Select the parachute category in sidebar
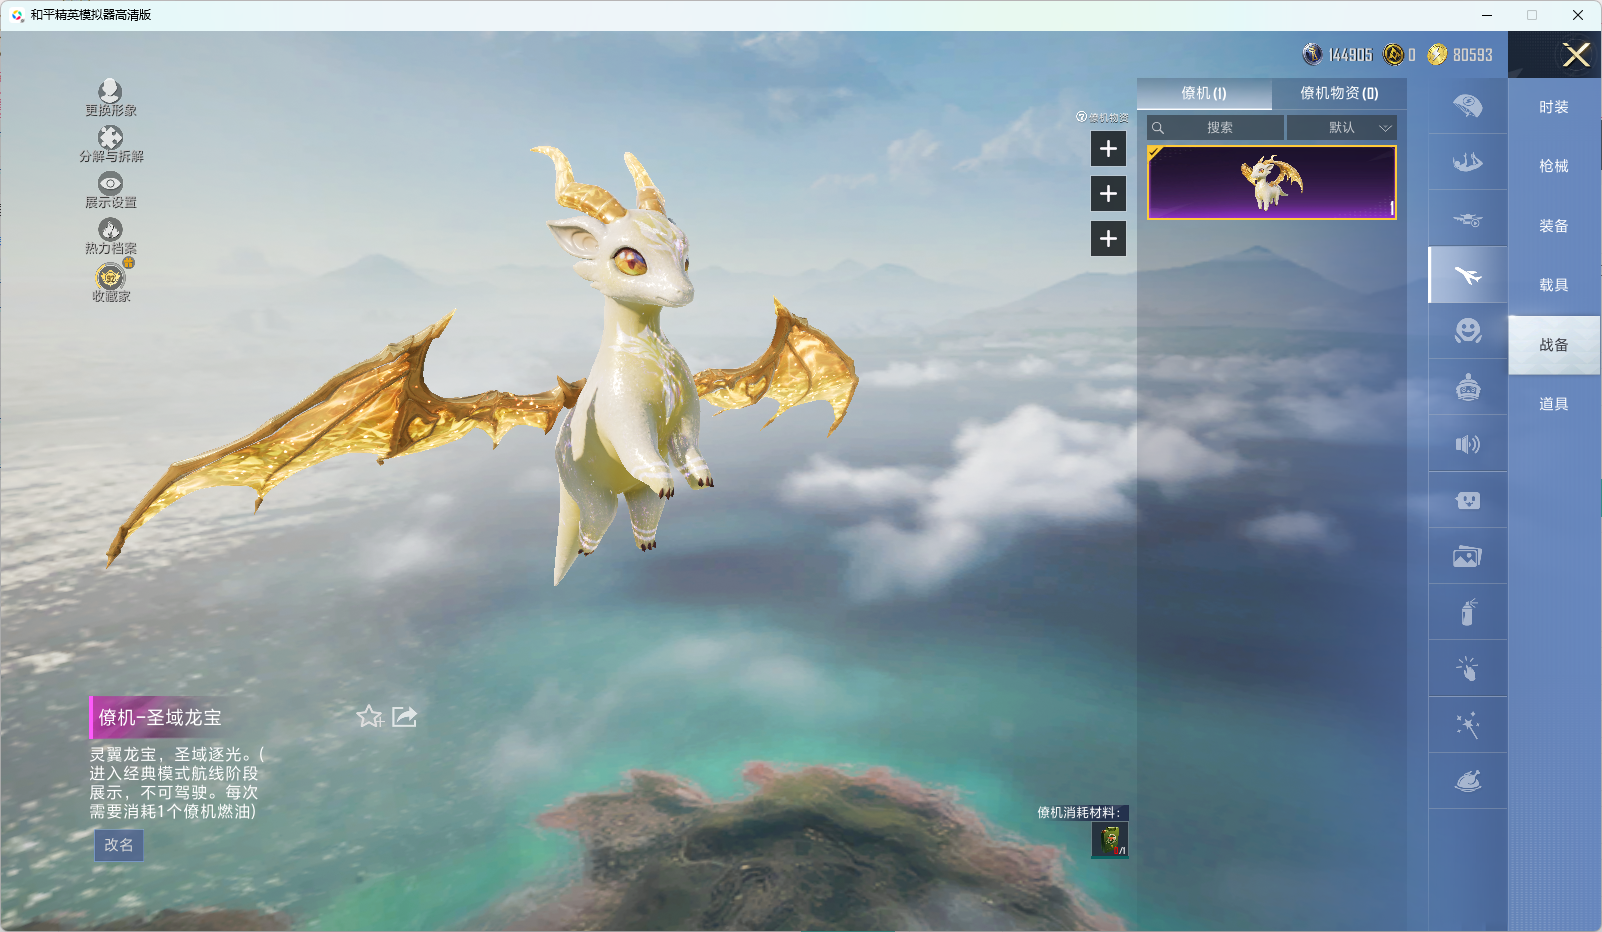1602x932 pixels. click(1467, 106)
